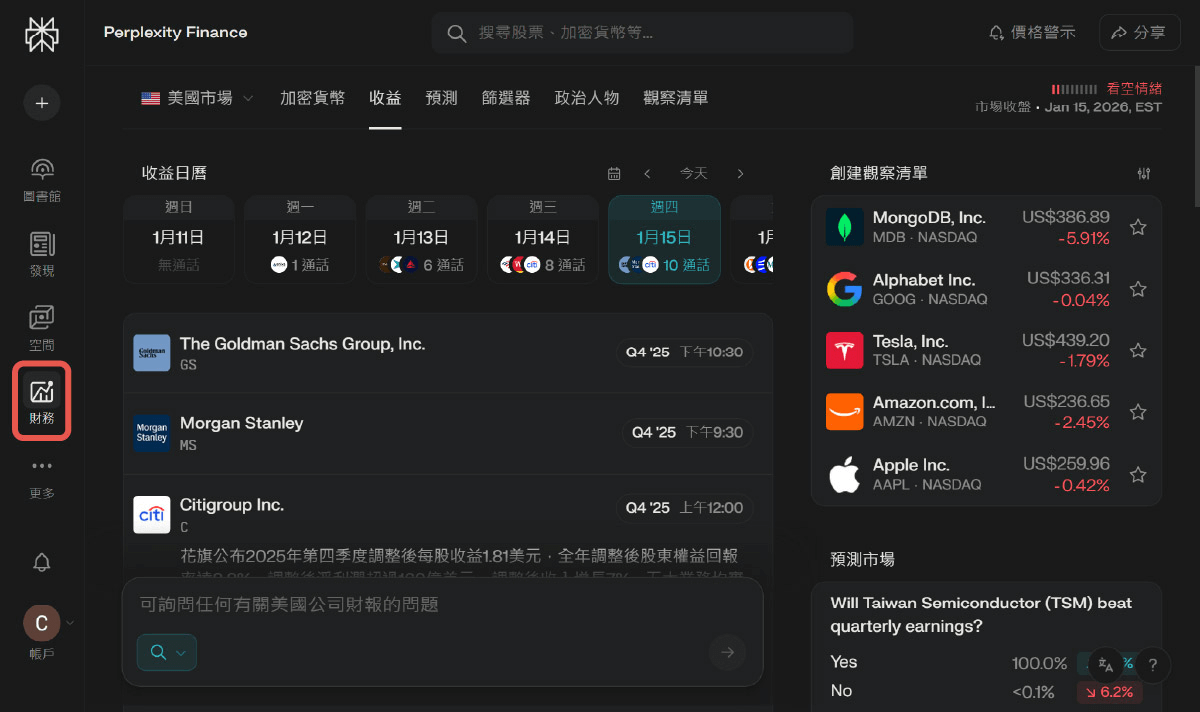Star the Tesla, Inc. watchlist entry
Viewport: 1200px width, 712px height.
1138,350
